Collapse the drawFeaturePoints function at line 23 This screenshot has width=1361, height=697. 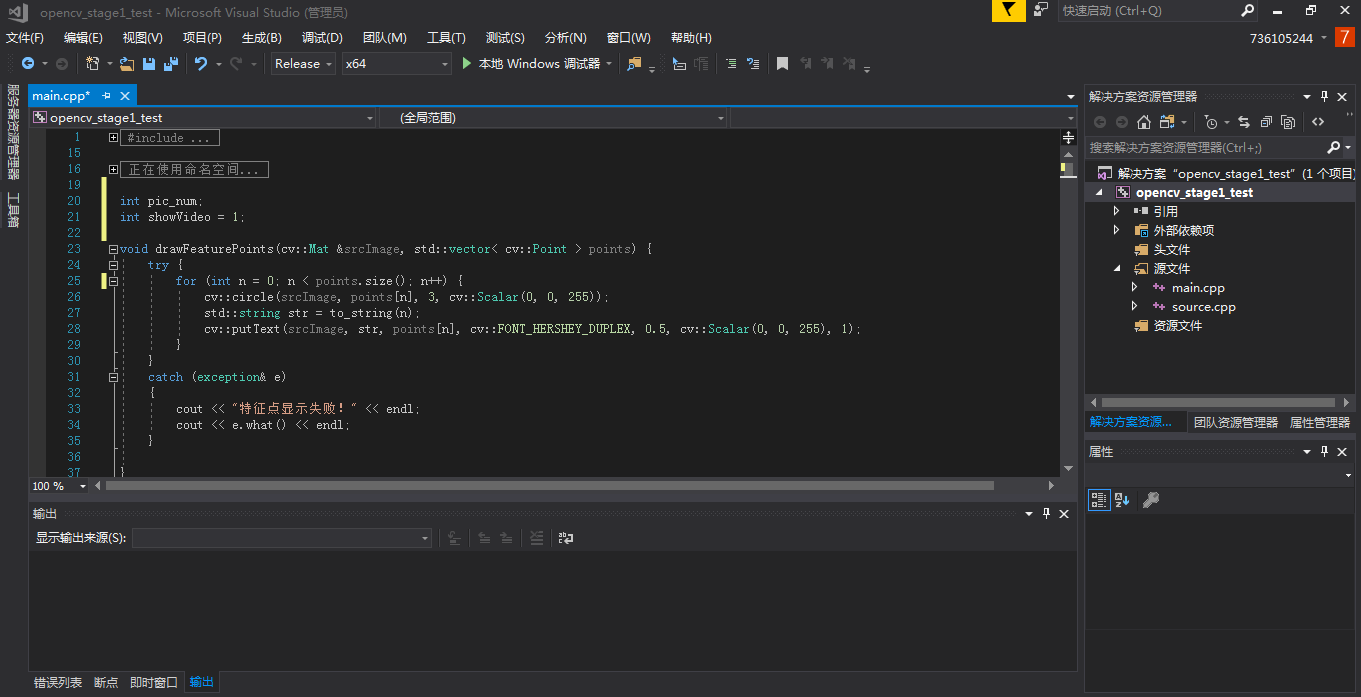pos(113,249)
